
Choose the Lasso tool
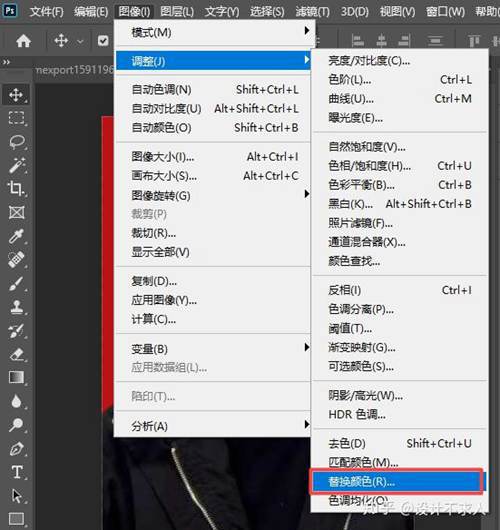click(17, 142)
